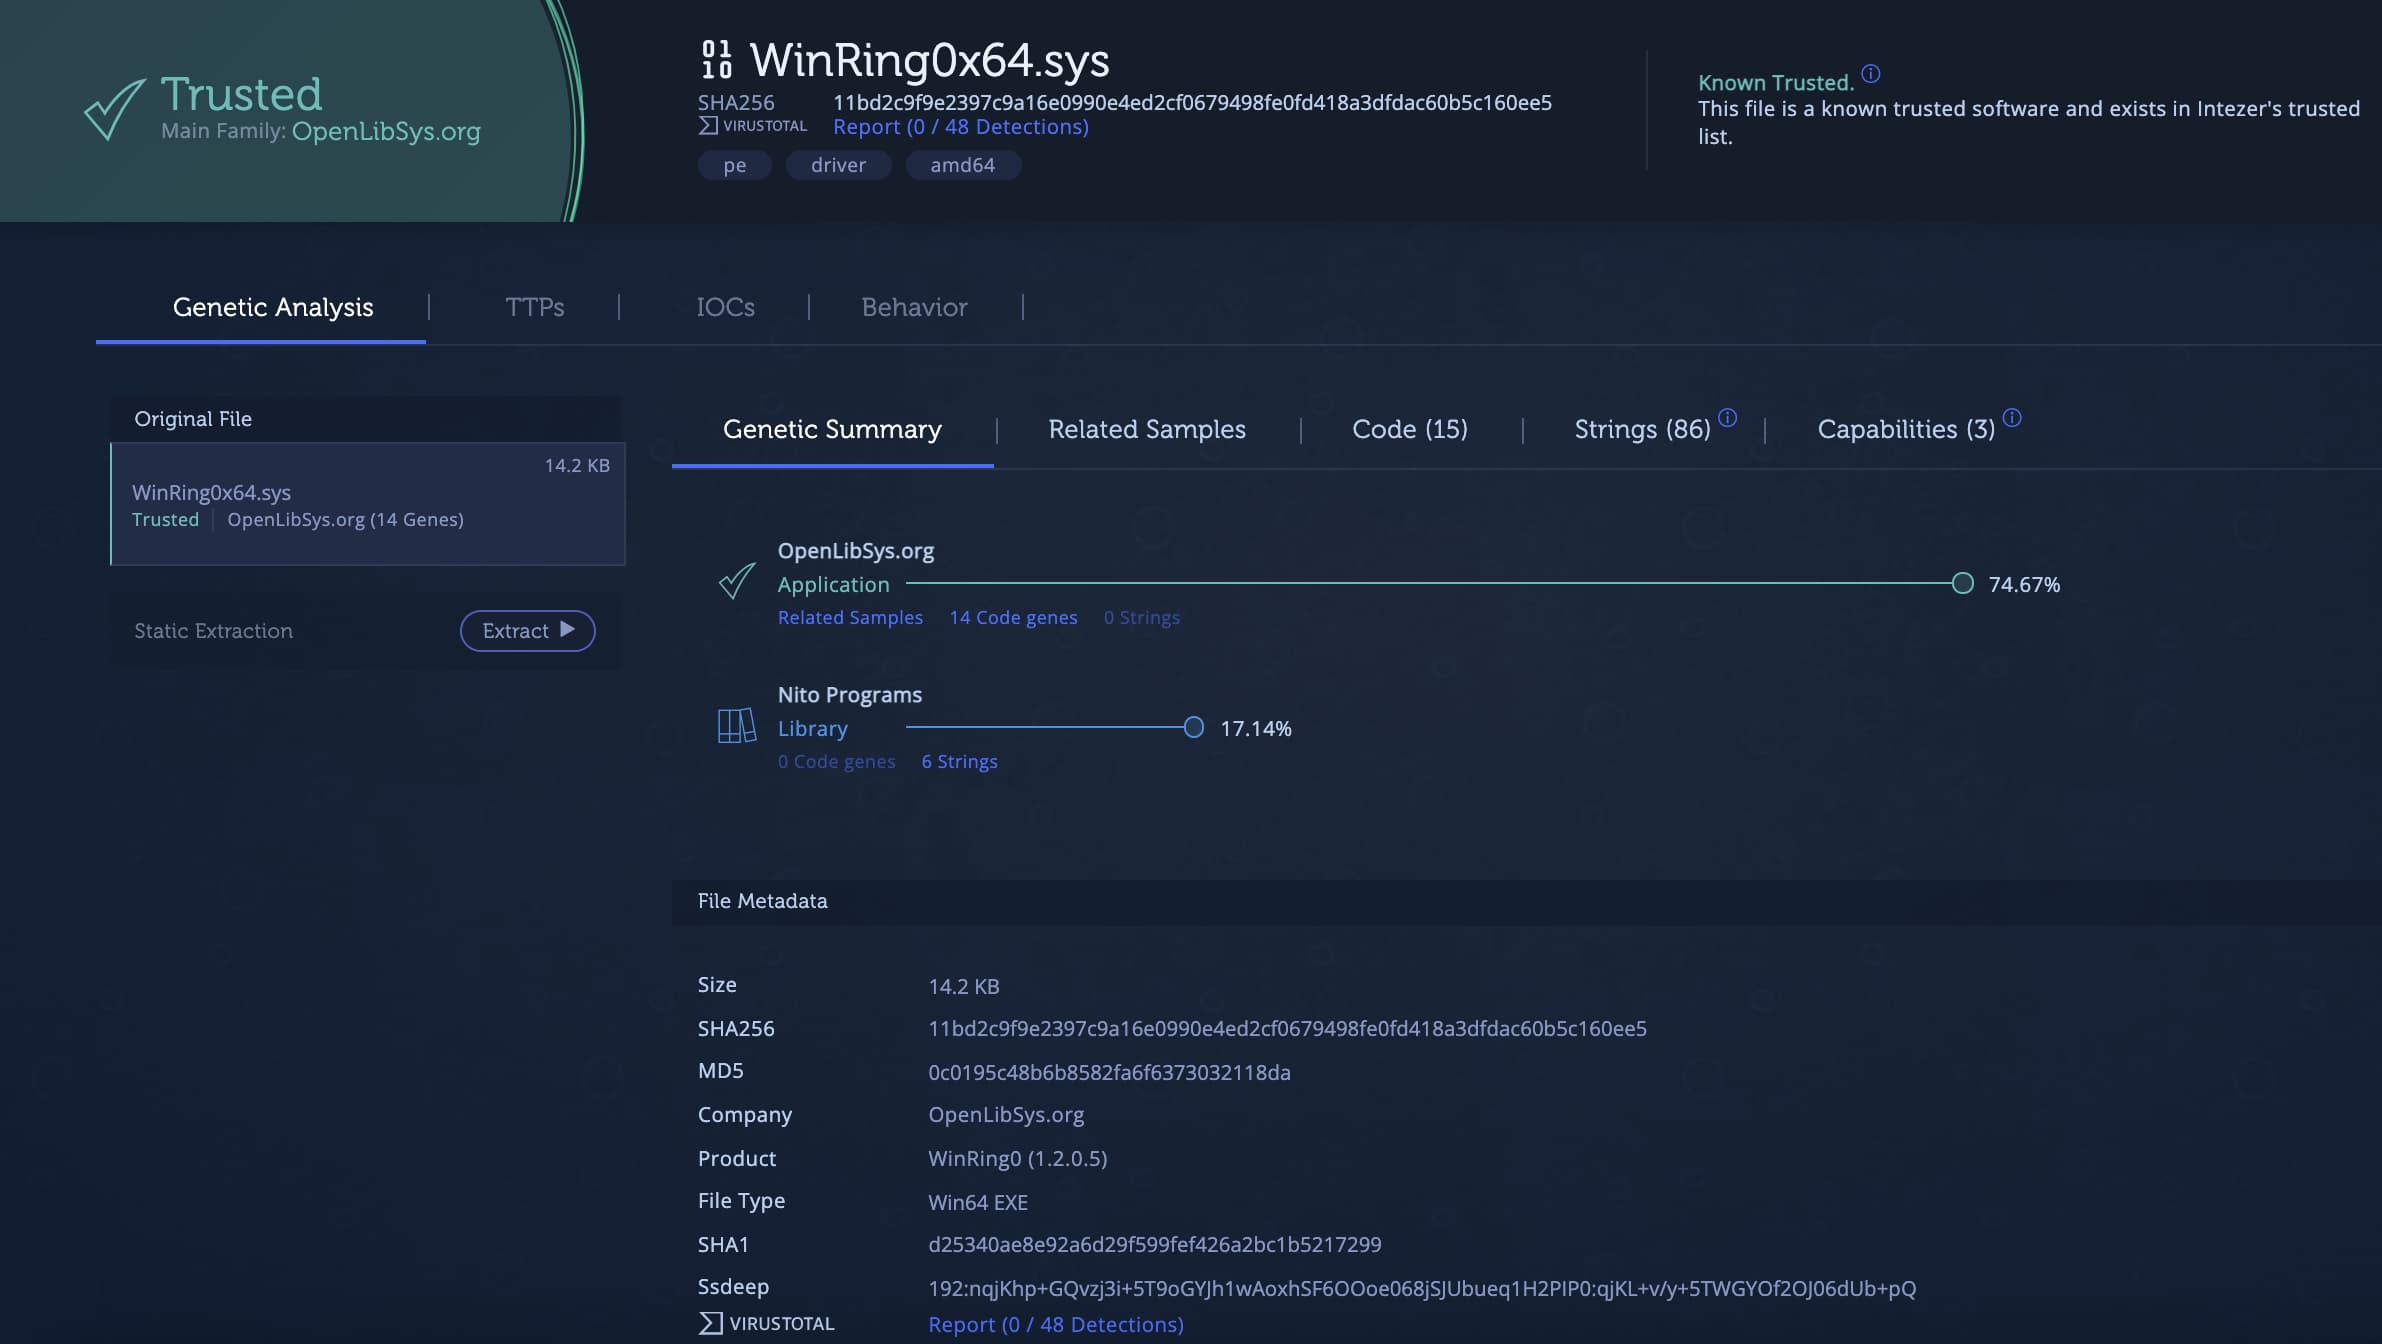Click the OpenLibSys.org checkmark icon in summary
This screenshot has width=2382, height=1344.
737,581
